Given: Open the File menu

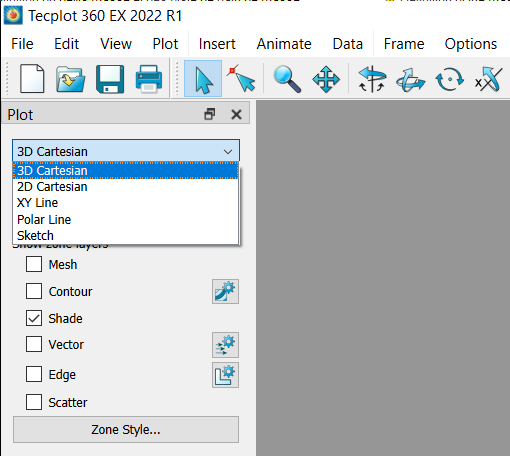Looking at the screenshot, I should (x=22, y=44).
